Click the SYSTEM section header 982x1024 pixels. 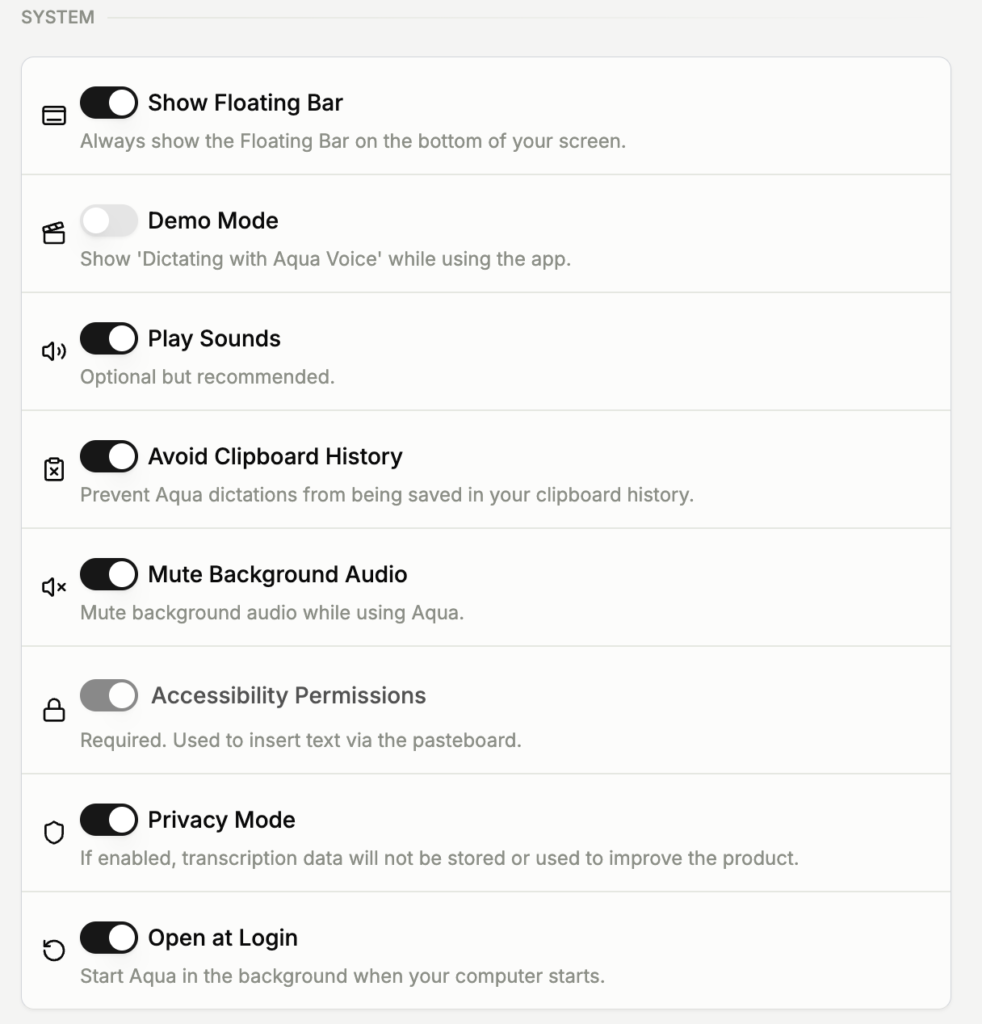(58, 17)
